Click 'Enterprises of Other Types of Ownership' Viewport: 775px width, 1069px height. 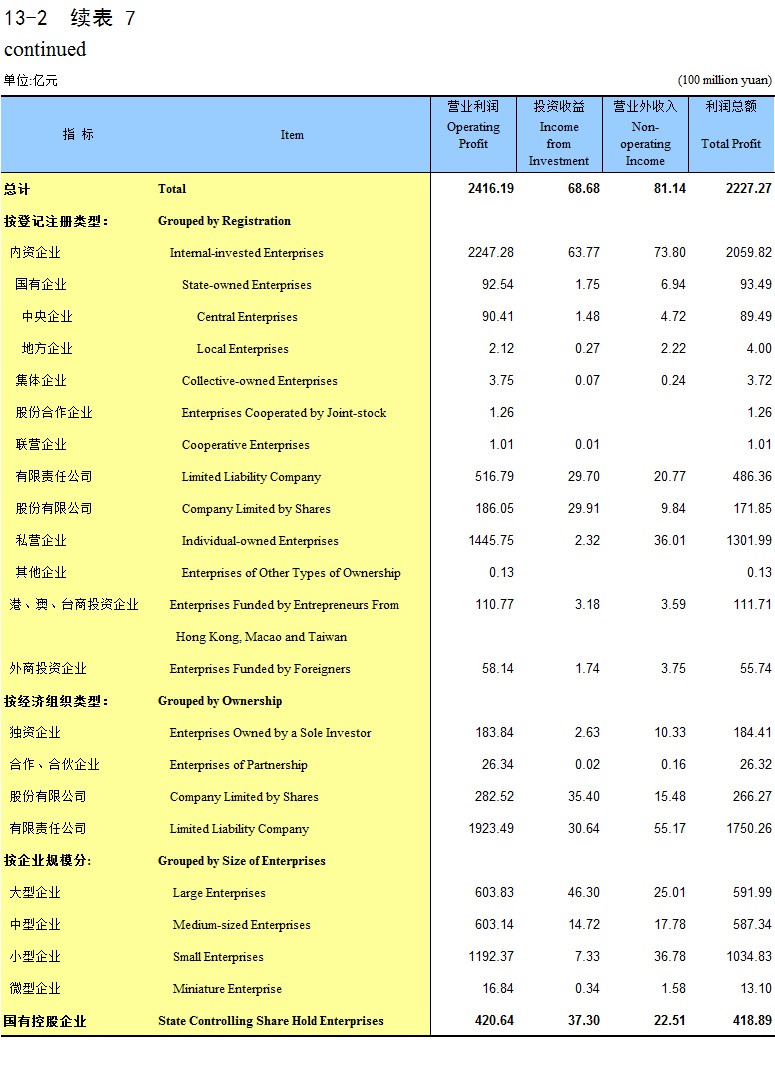coord(291,573)
